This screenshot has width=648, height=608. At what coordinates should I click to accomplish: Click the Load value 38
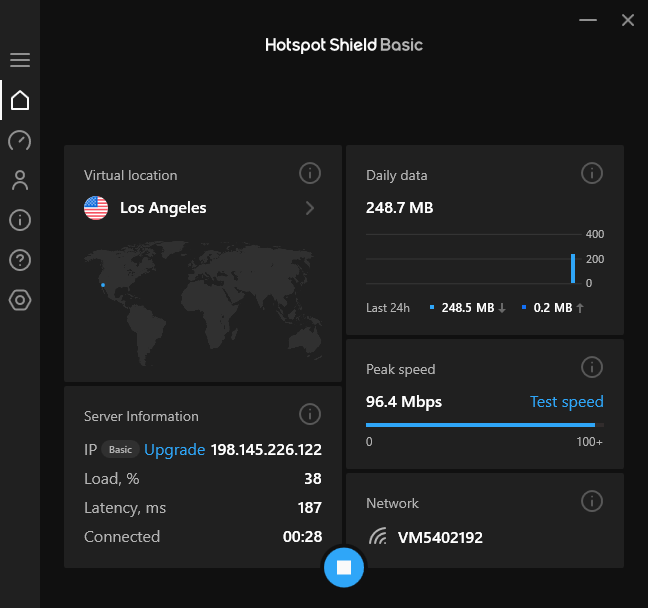point(313,479)
